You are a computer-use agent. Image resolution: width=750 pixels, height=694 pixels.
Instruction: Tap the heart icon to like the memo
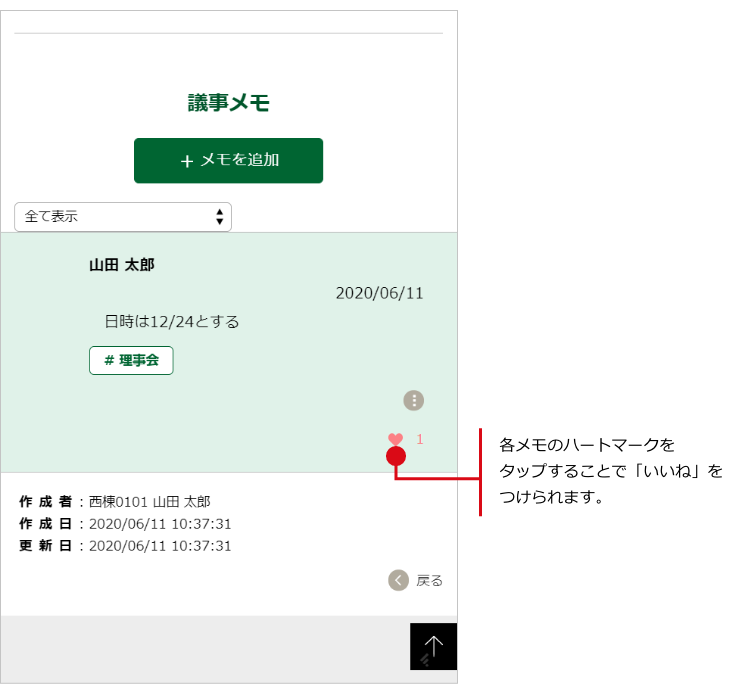pos(395,439)
